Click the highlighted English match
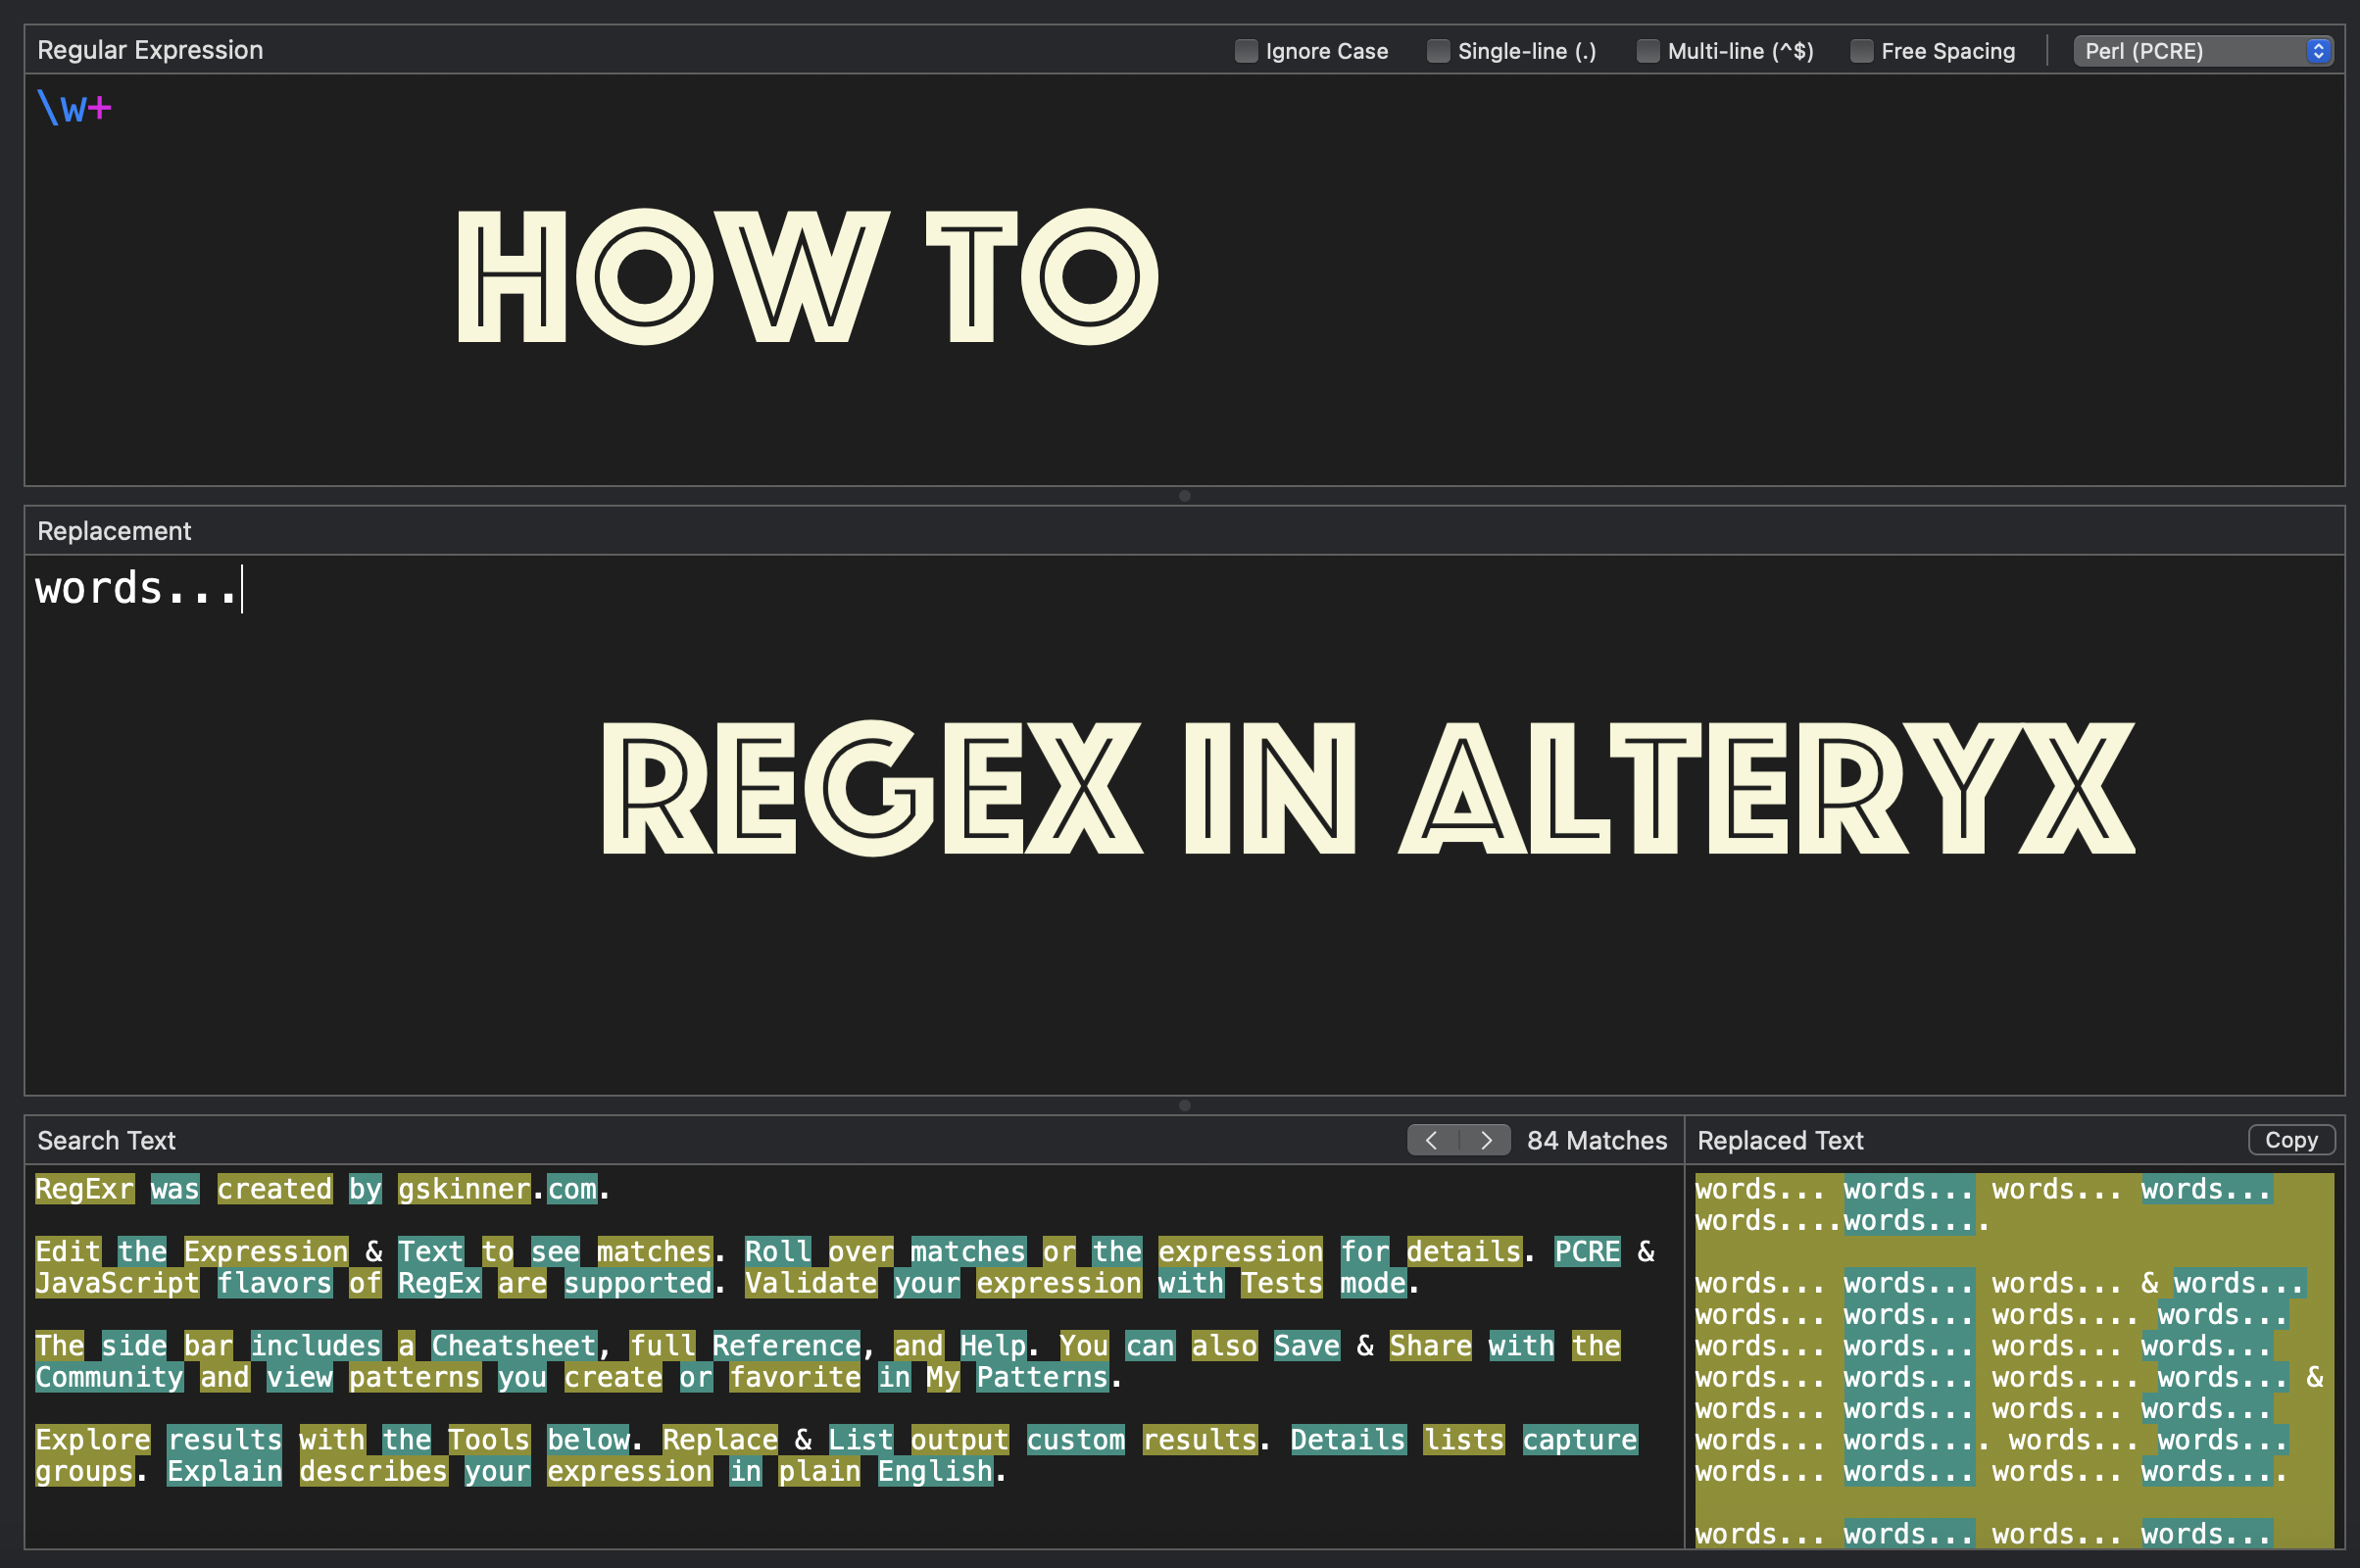This screenshot has height=1568, width=2360. click(936, 1470)
